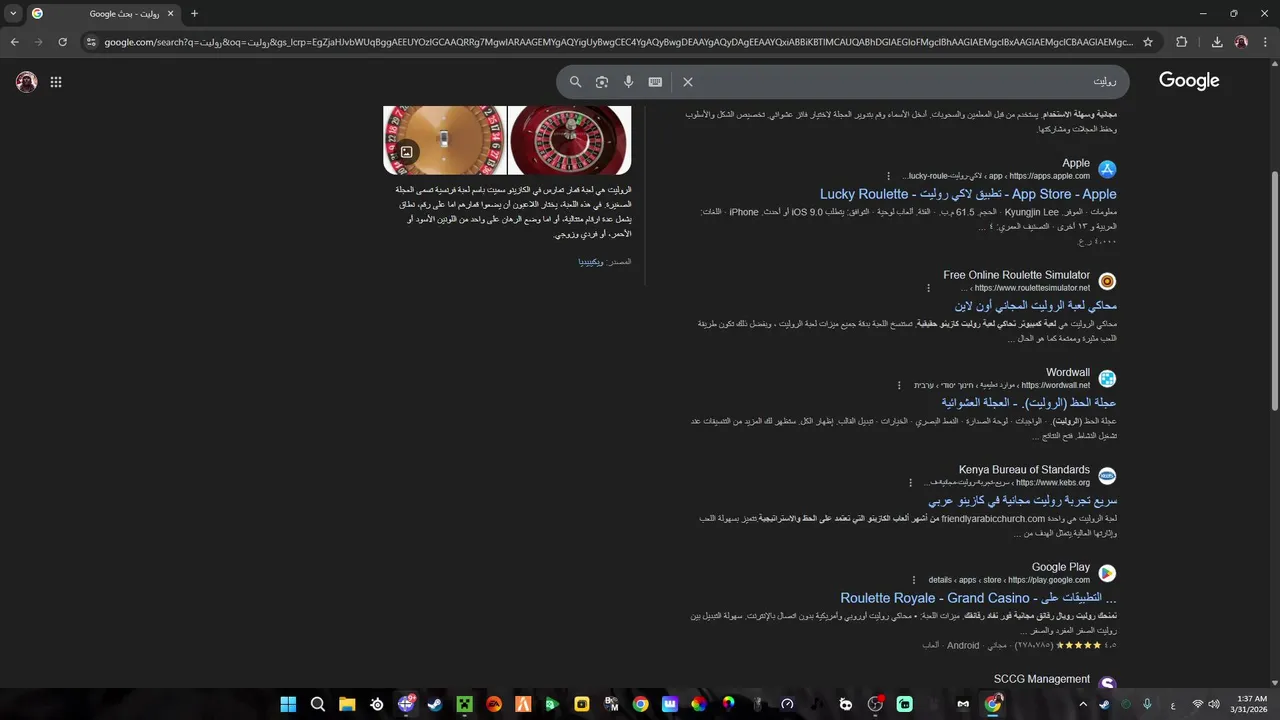Open the golden roulette wheel image thumbnail
The width and height of the screenshot is (1280, 720).
click(x=445, y=140)
